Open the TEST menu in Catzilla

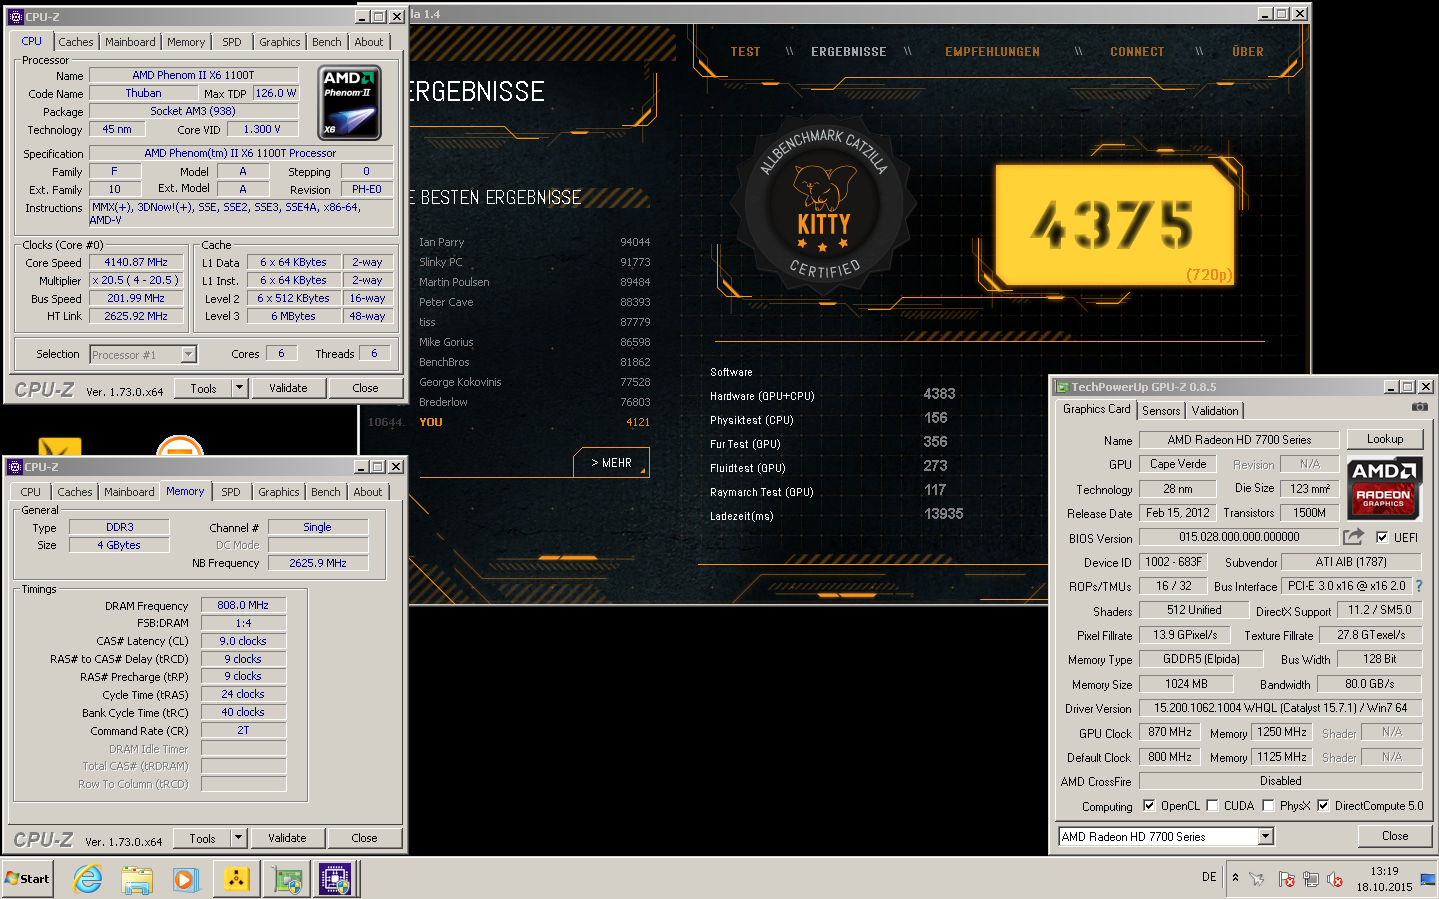click(x=745, y=52)
